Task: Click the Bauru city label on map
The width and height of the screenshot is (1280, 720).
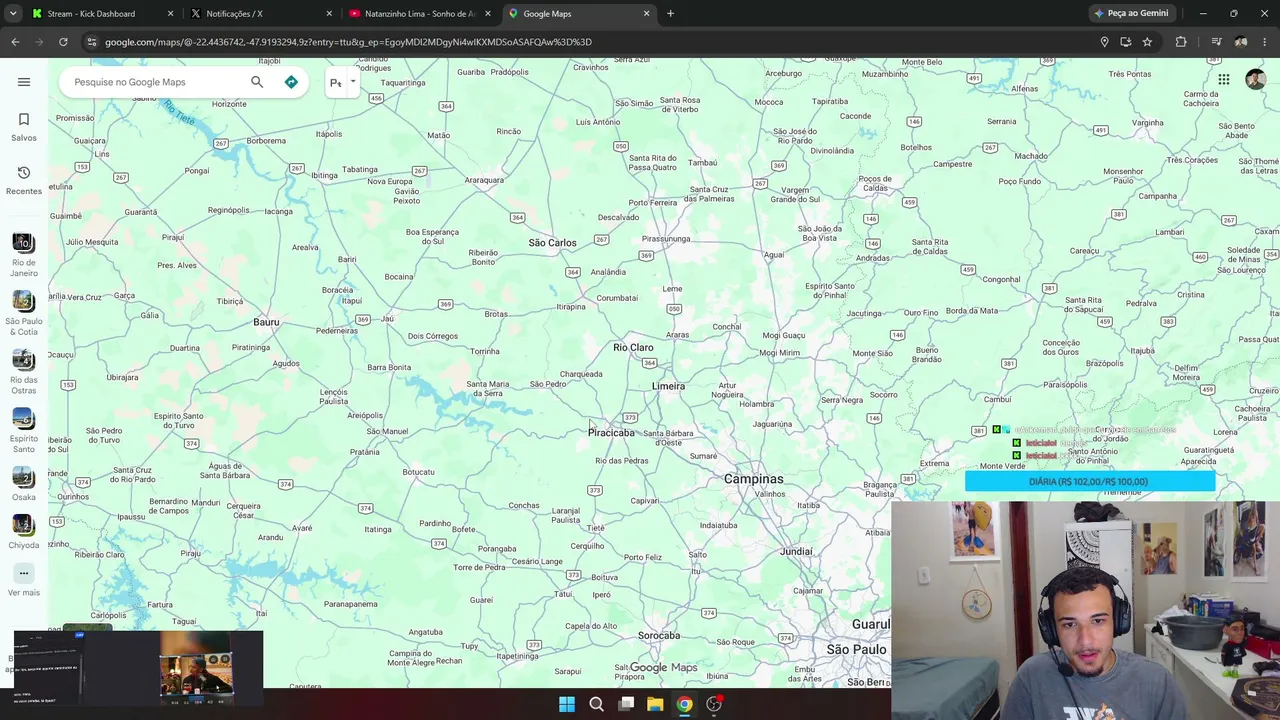Action: point(266,322)
